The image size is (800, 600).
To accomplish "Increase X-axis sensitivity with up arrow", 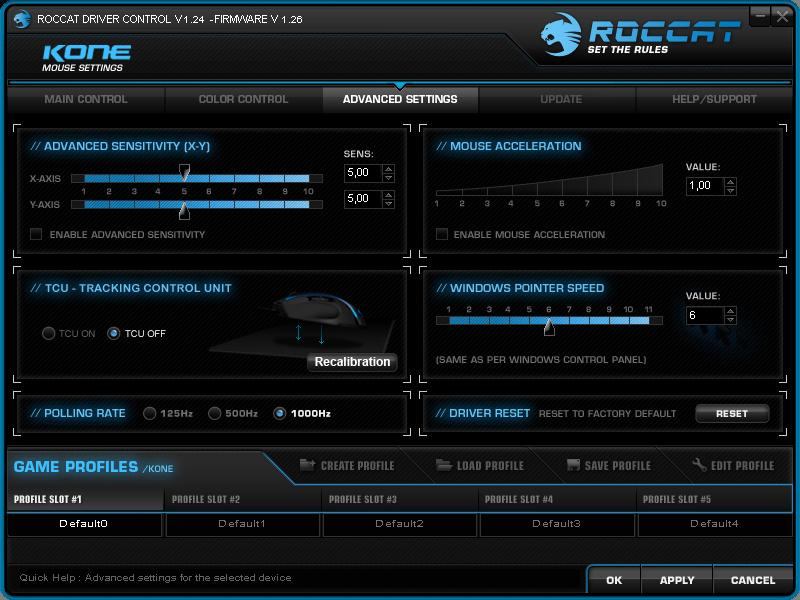I will [388, 168].
